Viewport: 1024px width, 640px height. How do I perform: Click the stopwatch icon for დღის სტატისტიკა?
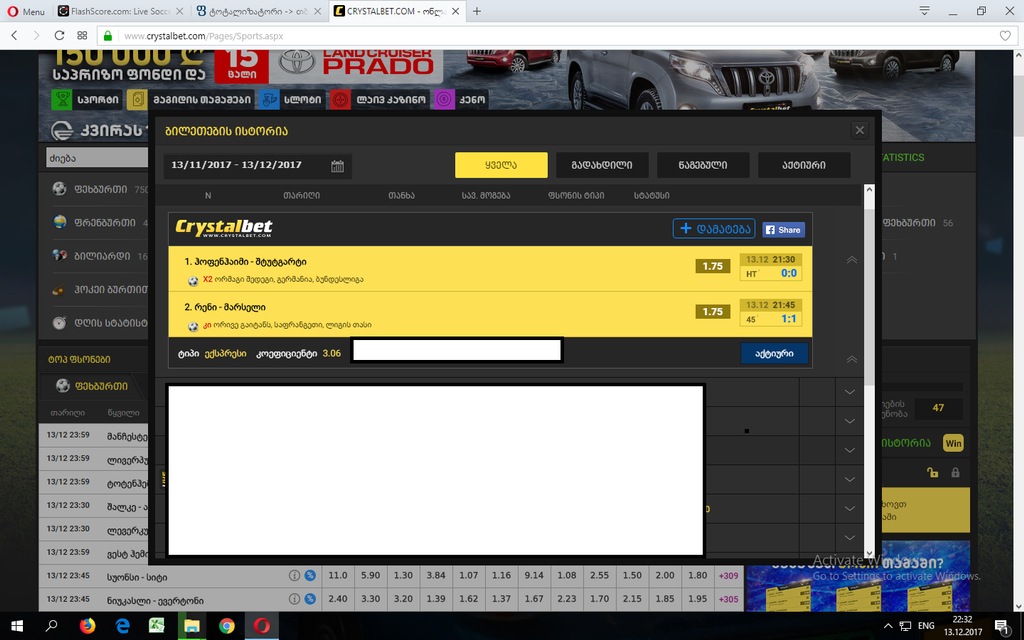(x=59, y=323)
